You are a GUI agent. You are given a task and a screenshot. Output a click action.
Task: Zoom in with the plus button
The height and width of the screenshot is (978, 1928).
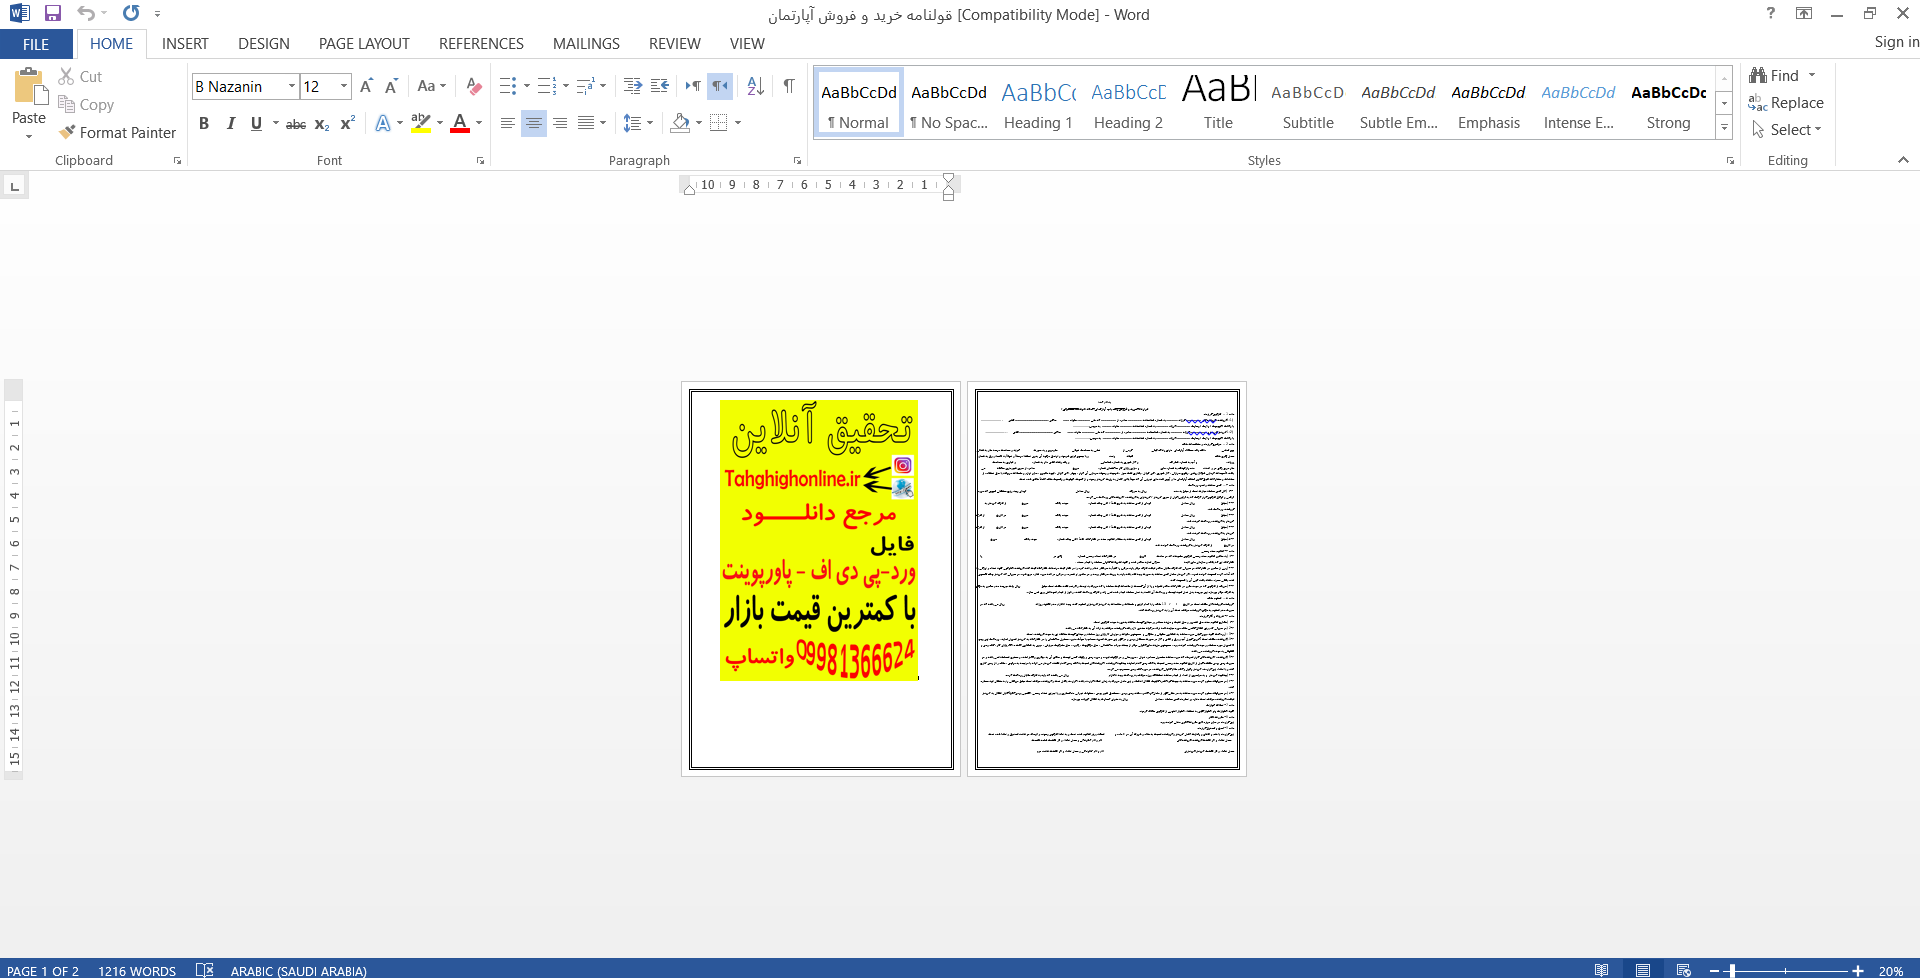pos(1857,971)
